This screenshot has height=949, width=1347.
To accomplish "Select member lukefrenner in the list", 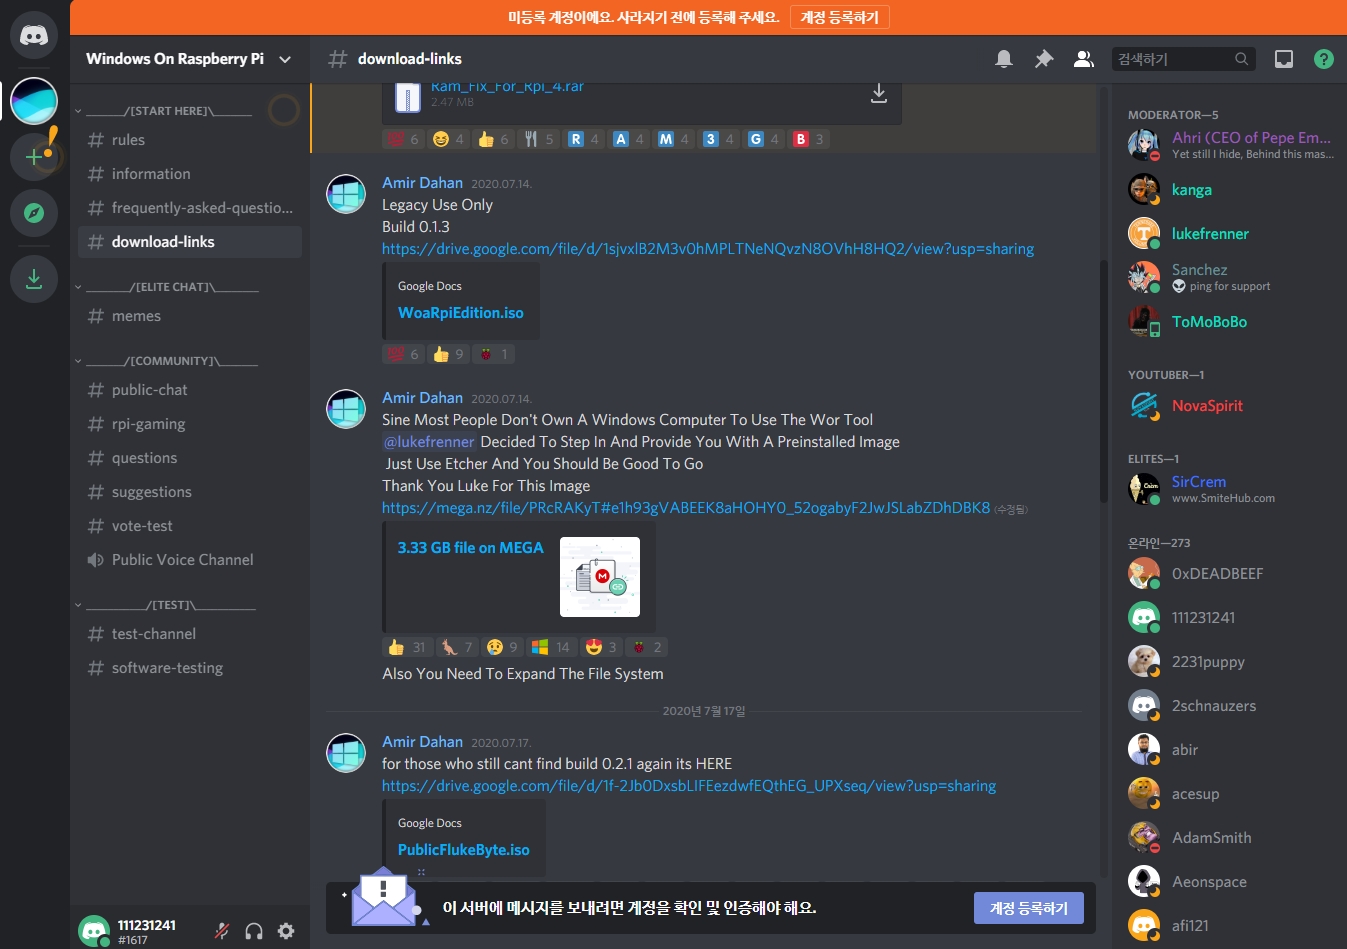I will point(1229,234).
